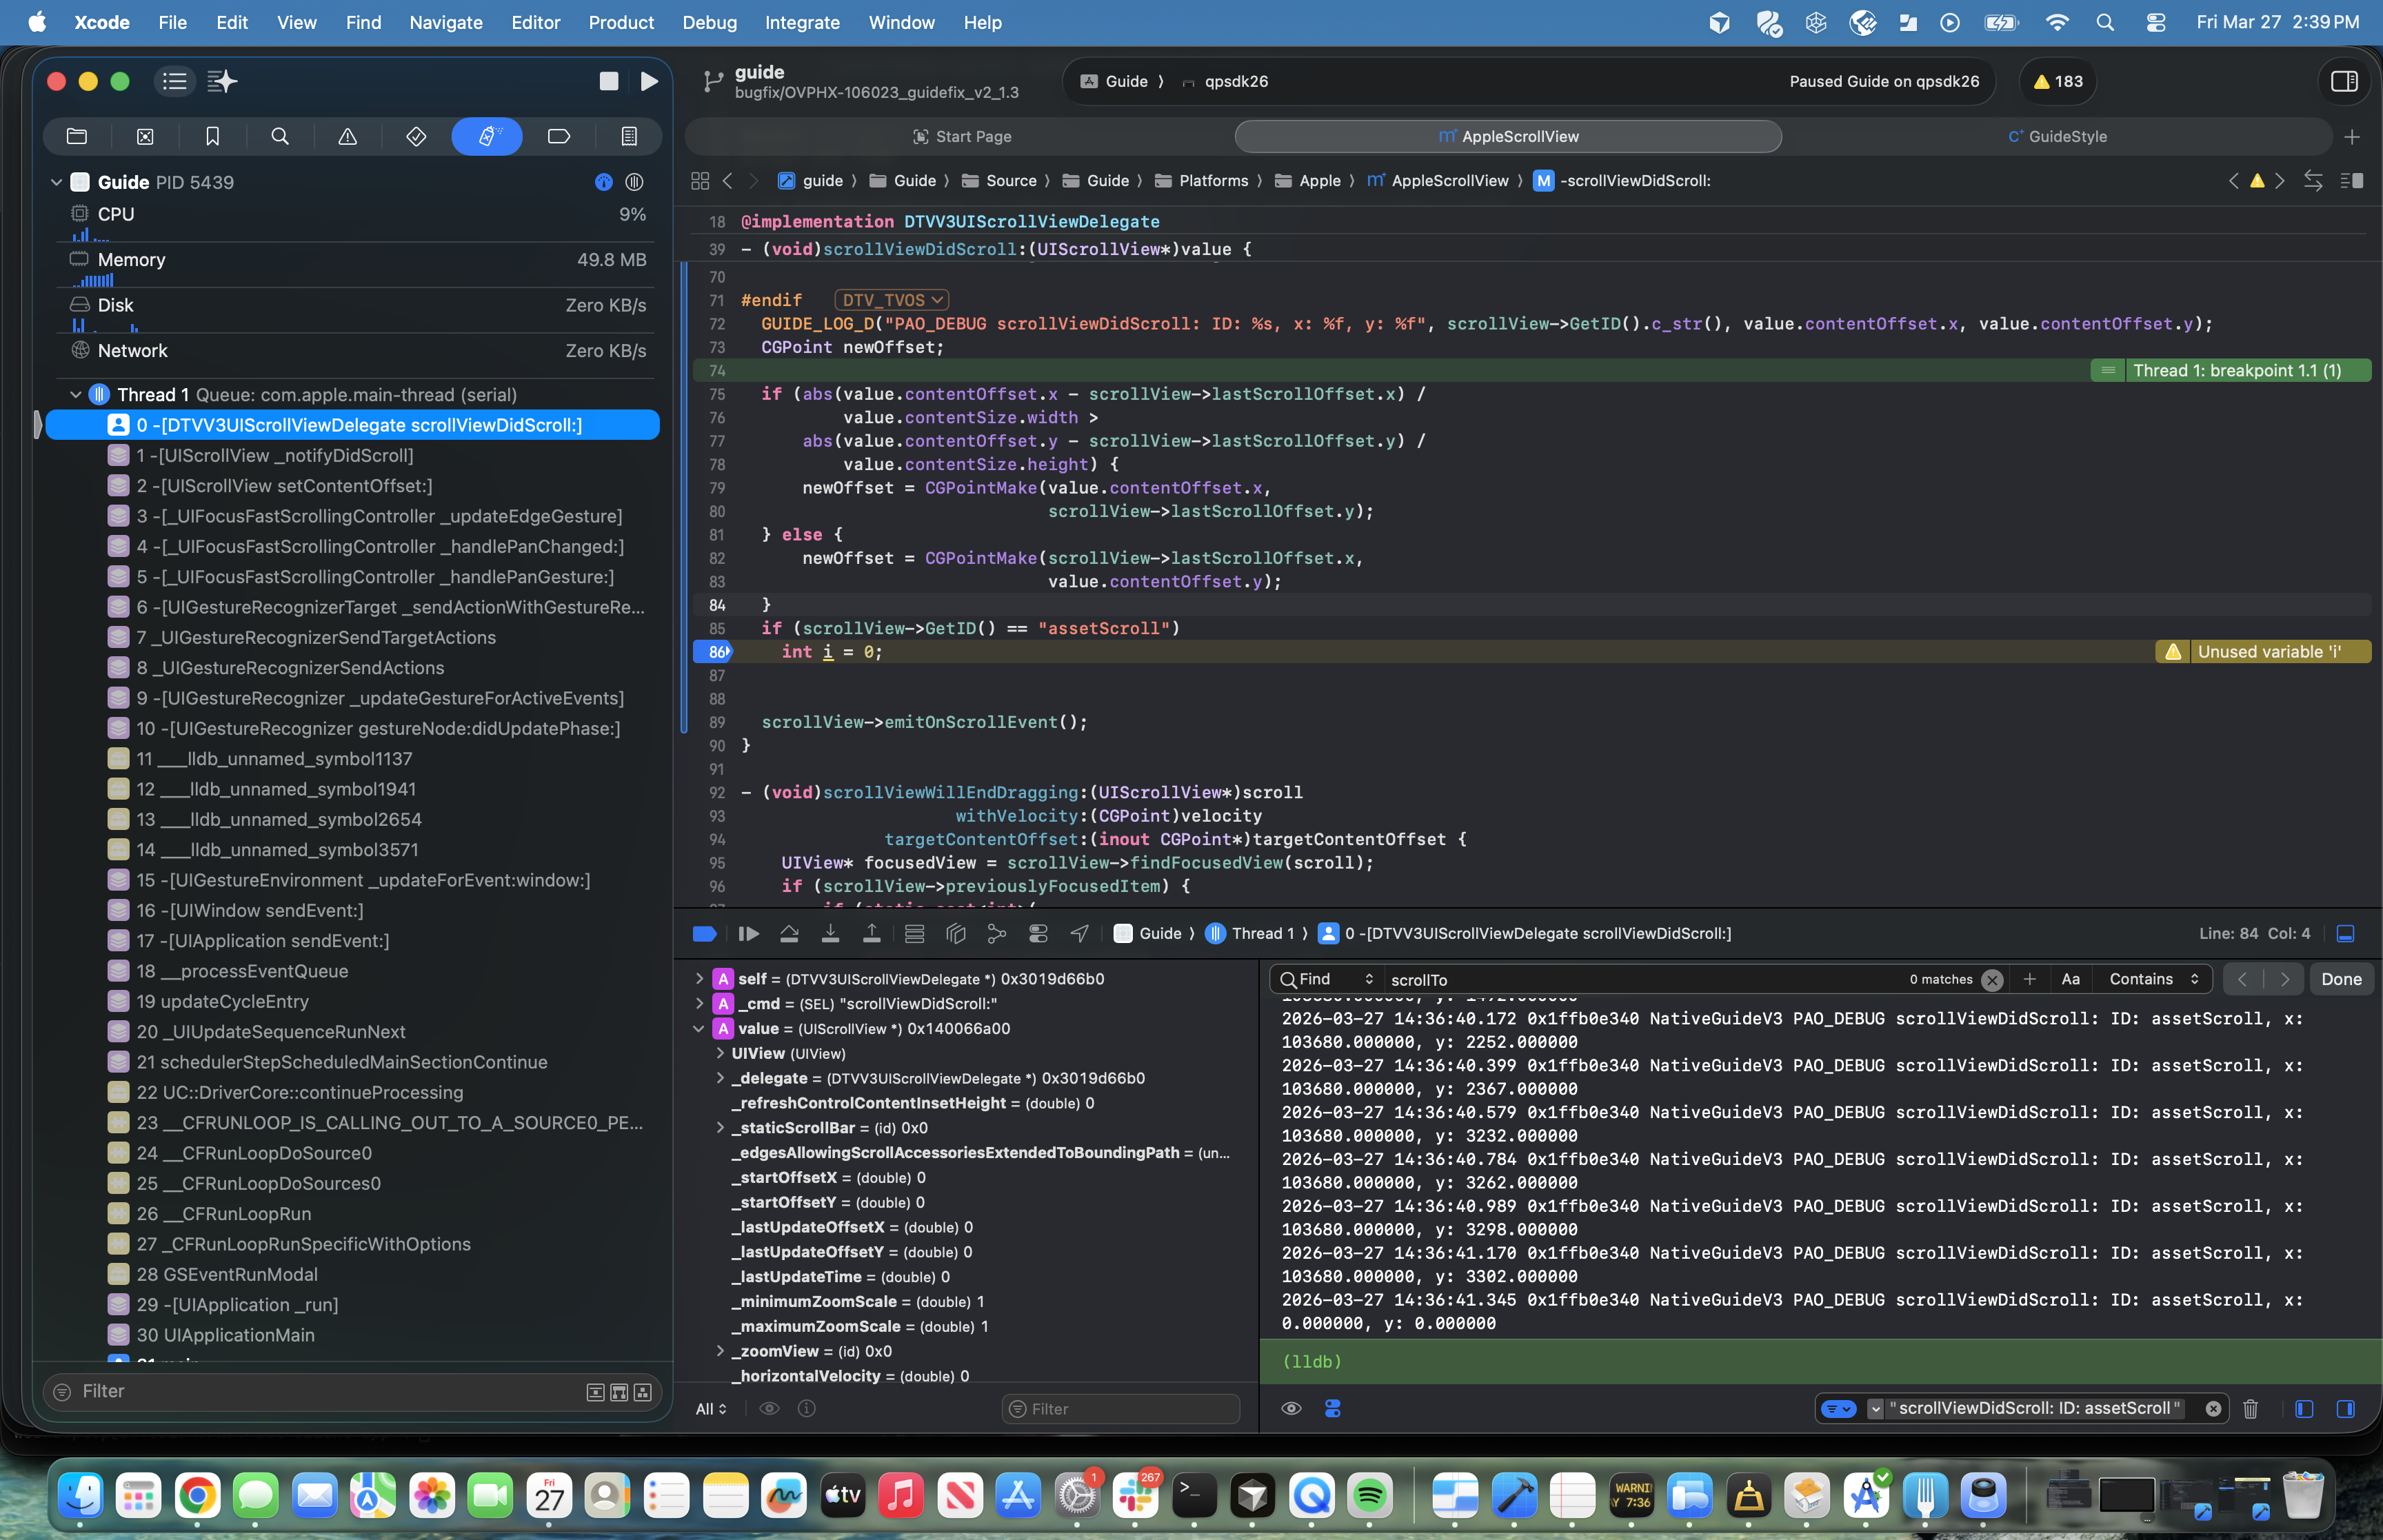Toggle case-sensitive Aa option in console find
The image size is (2383, 1540).
[2070, 979]
